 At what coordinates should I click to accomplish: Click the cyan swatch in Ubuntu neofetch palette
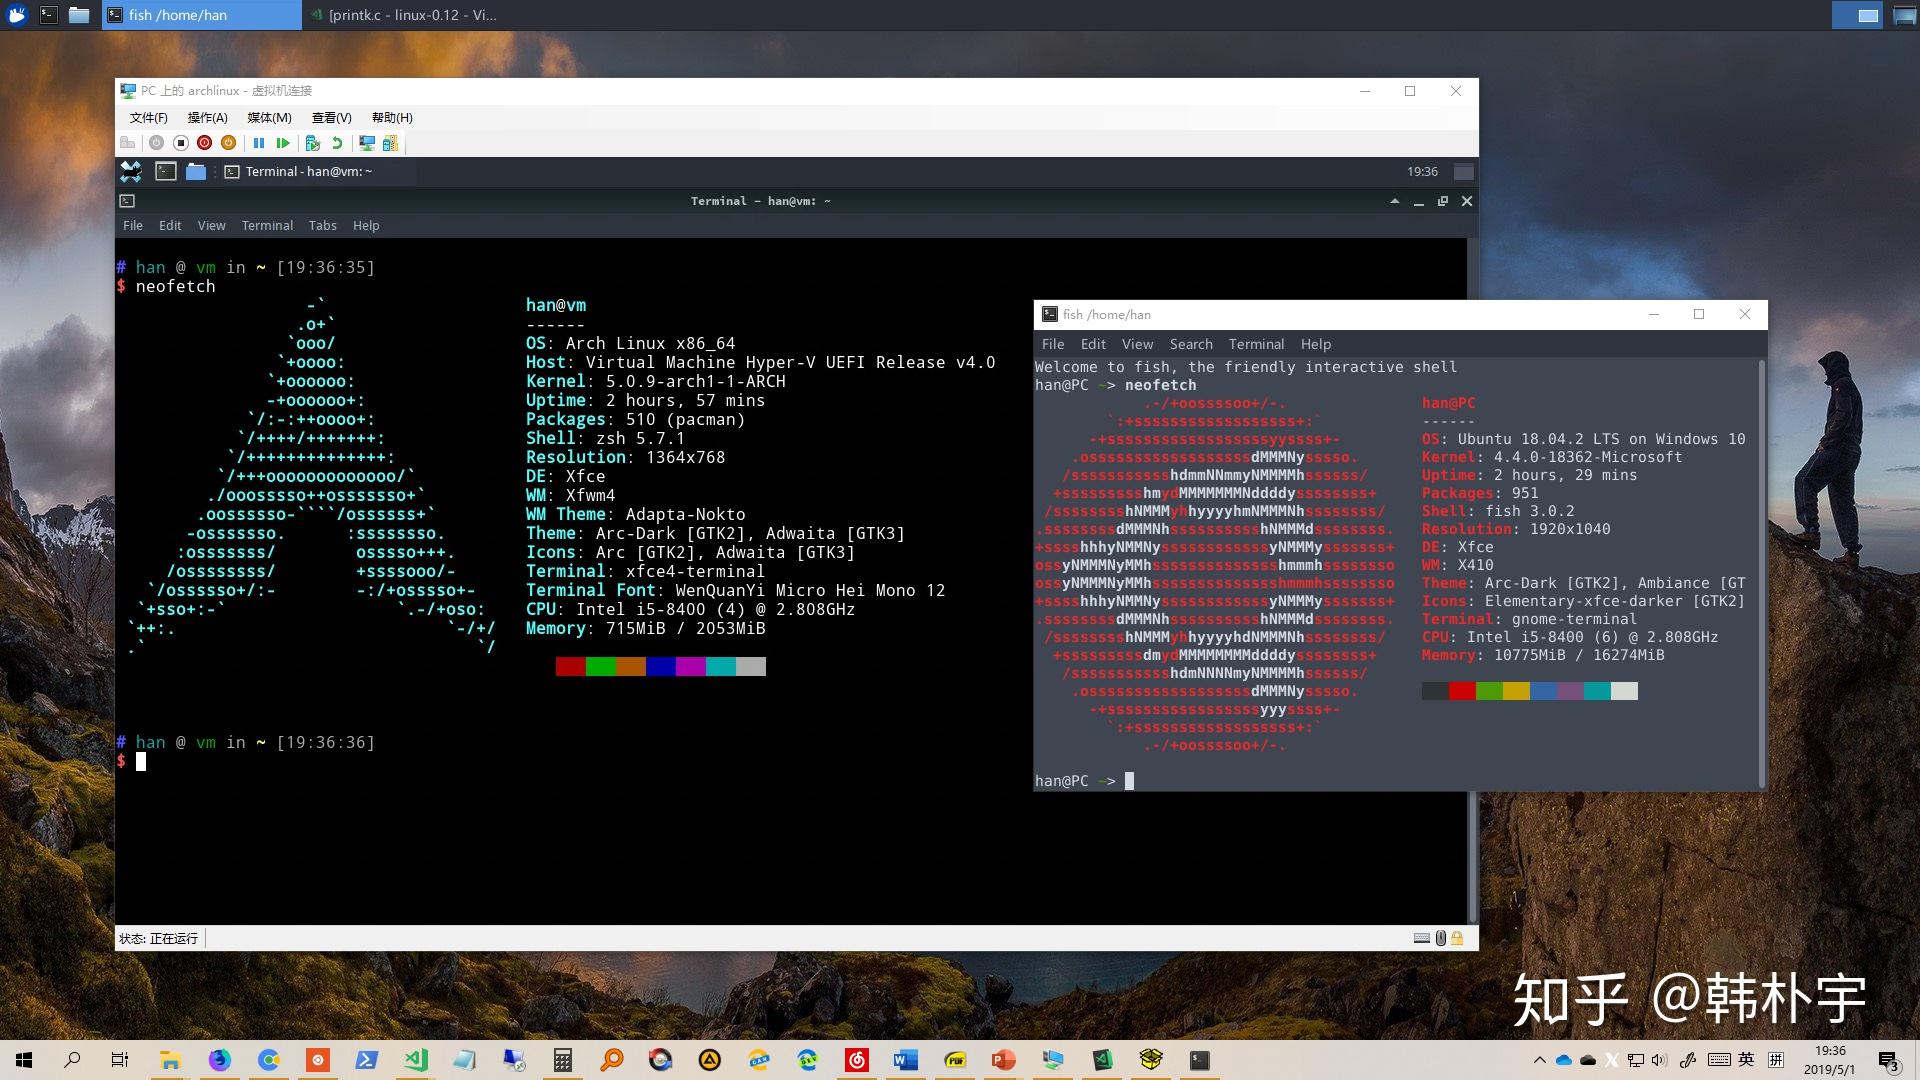[1597, 691]
